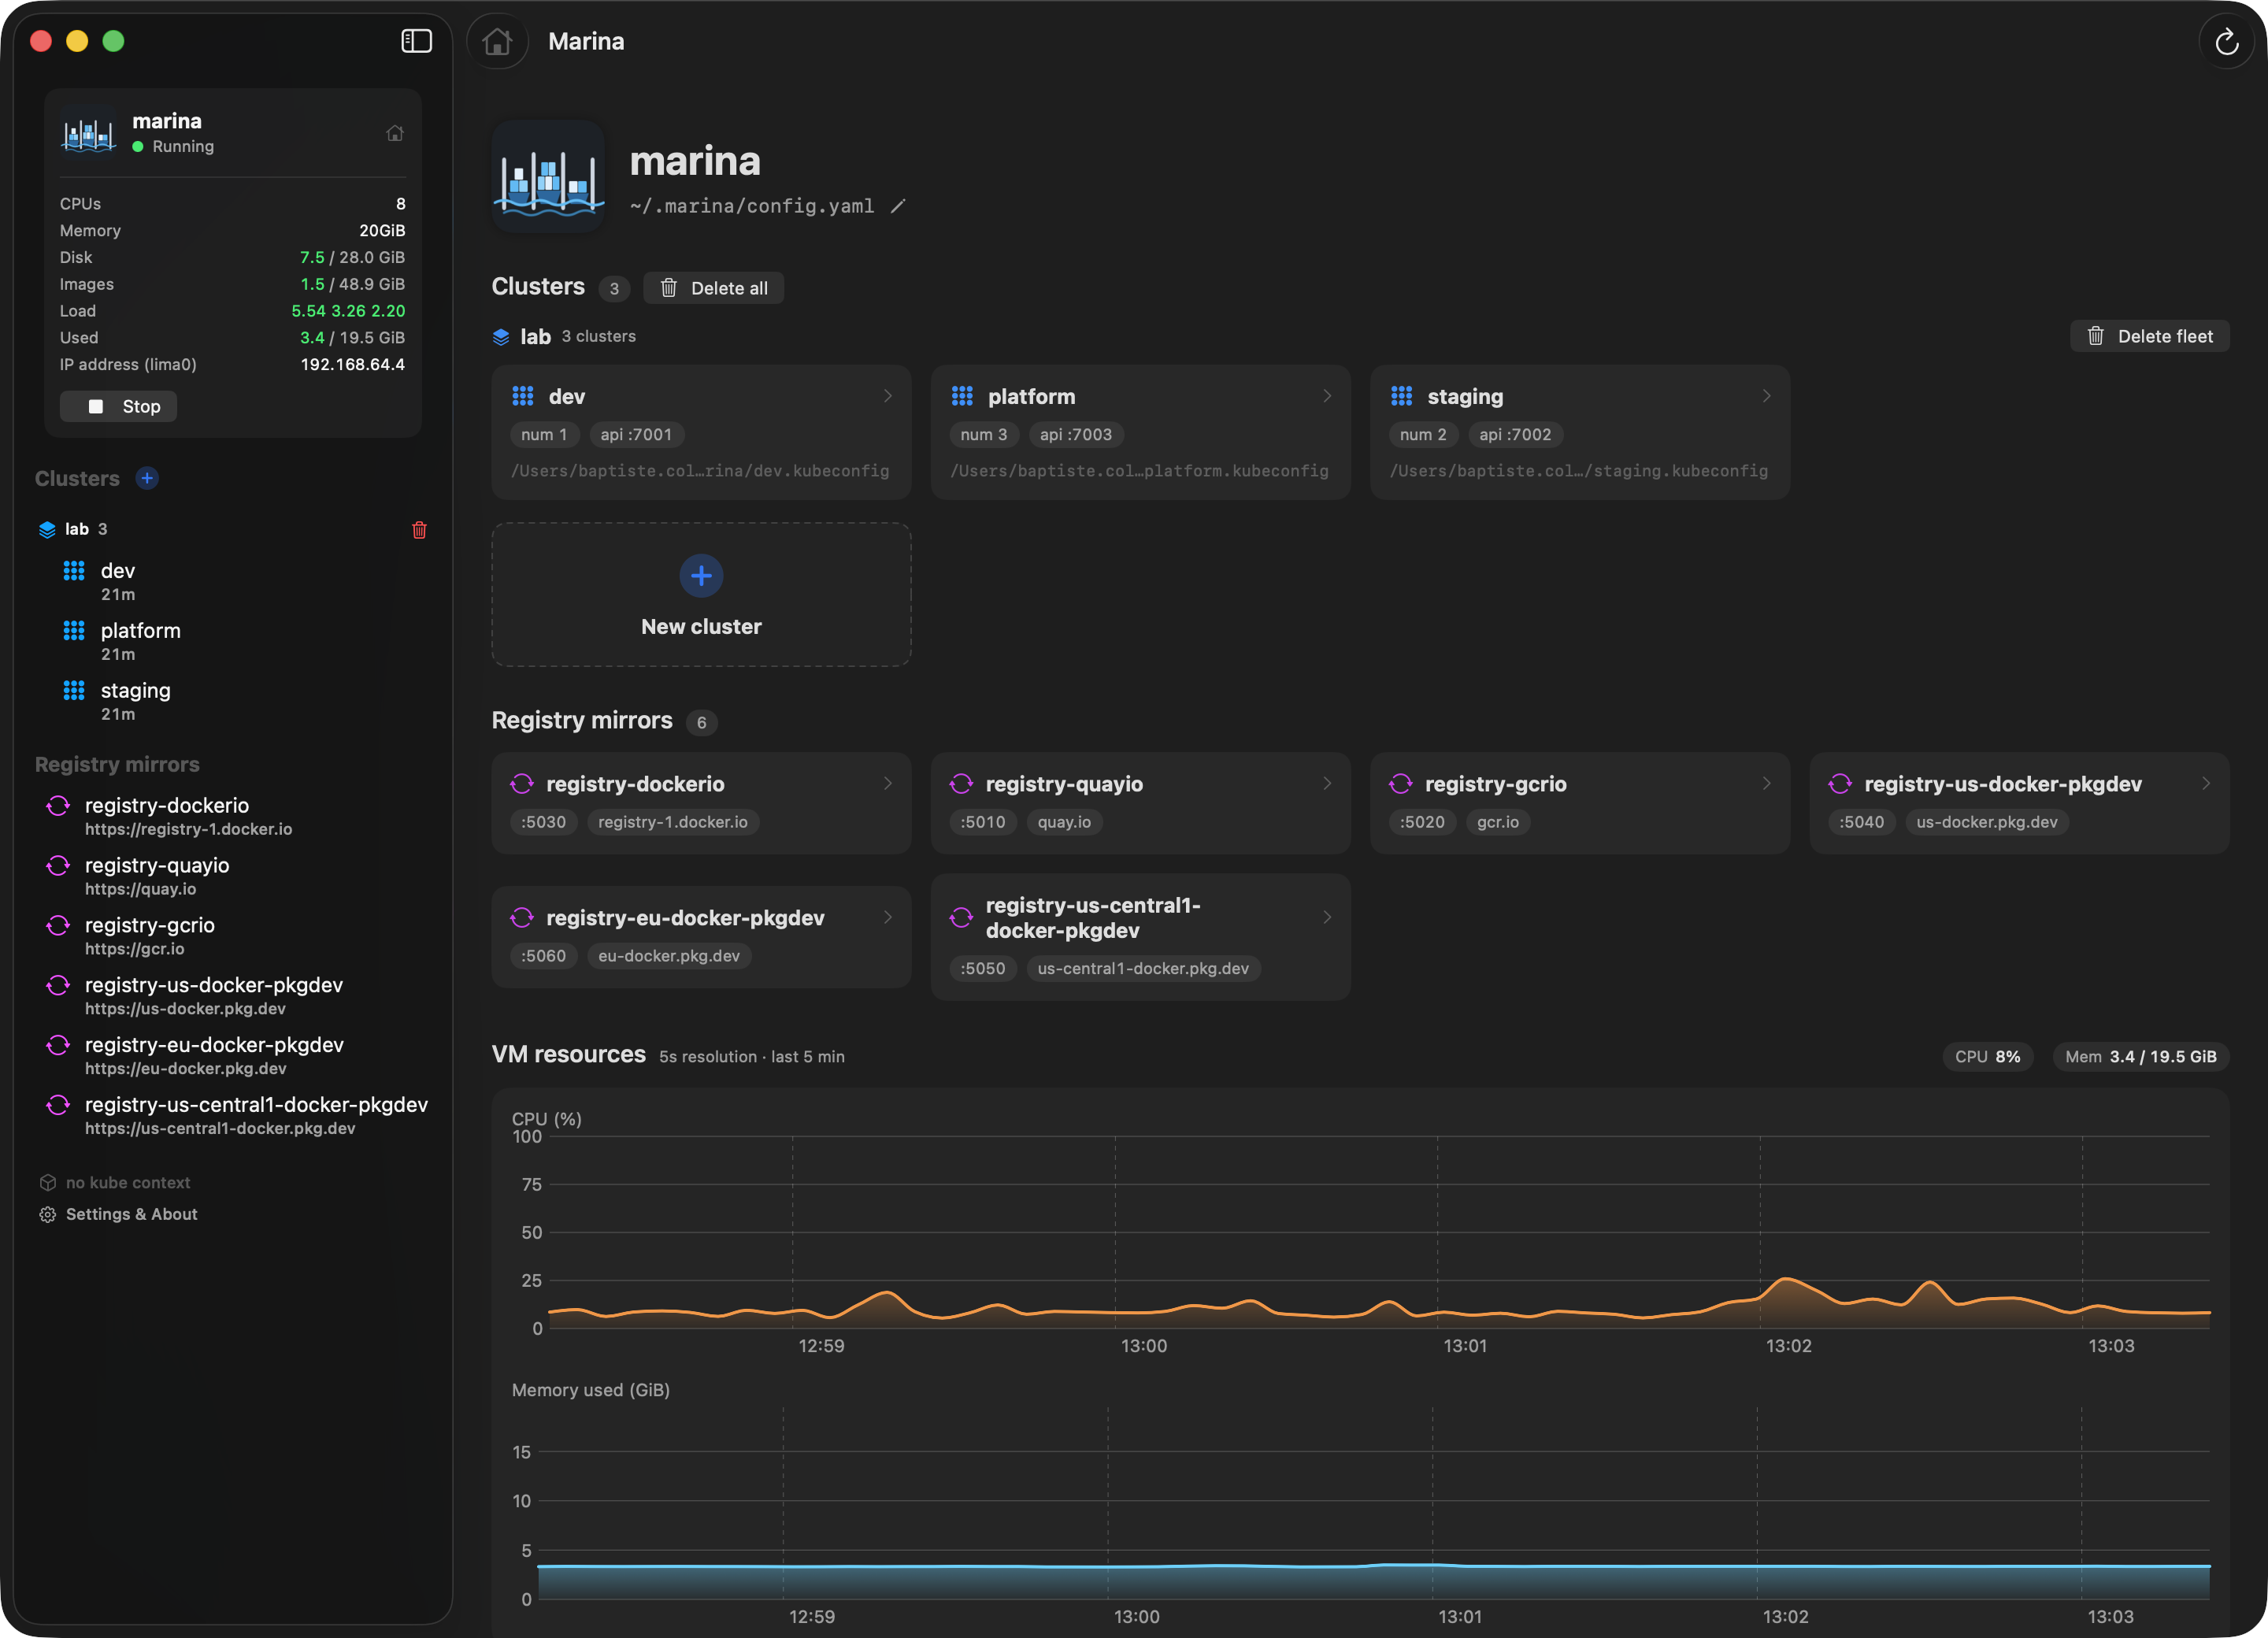Click the sync icon on registry-quayio card
2268x1638 pixels.
coord(961,784)
